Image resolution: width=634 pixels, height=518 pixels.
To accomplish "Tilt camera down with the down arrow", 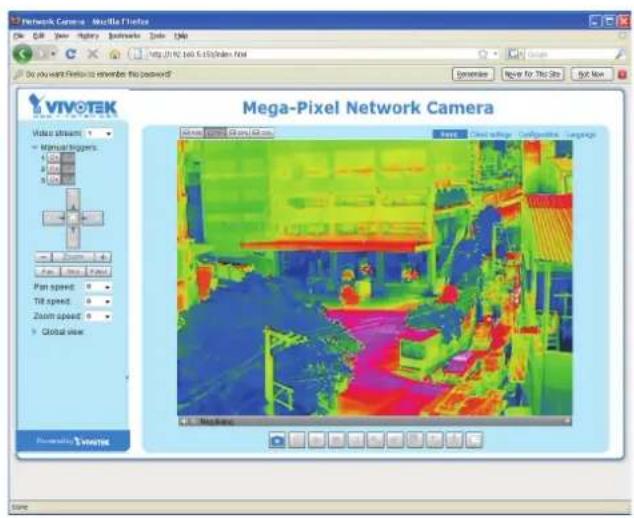I will (73, 237).
